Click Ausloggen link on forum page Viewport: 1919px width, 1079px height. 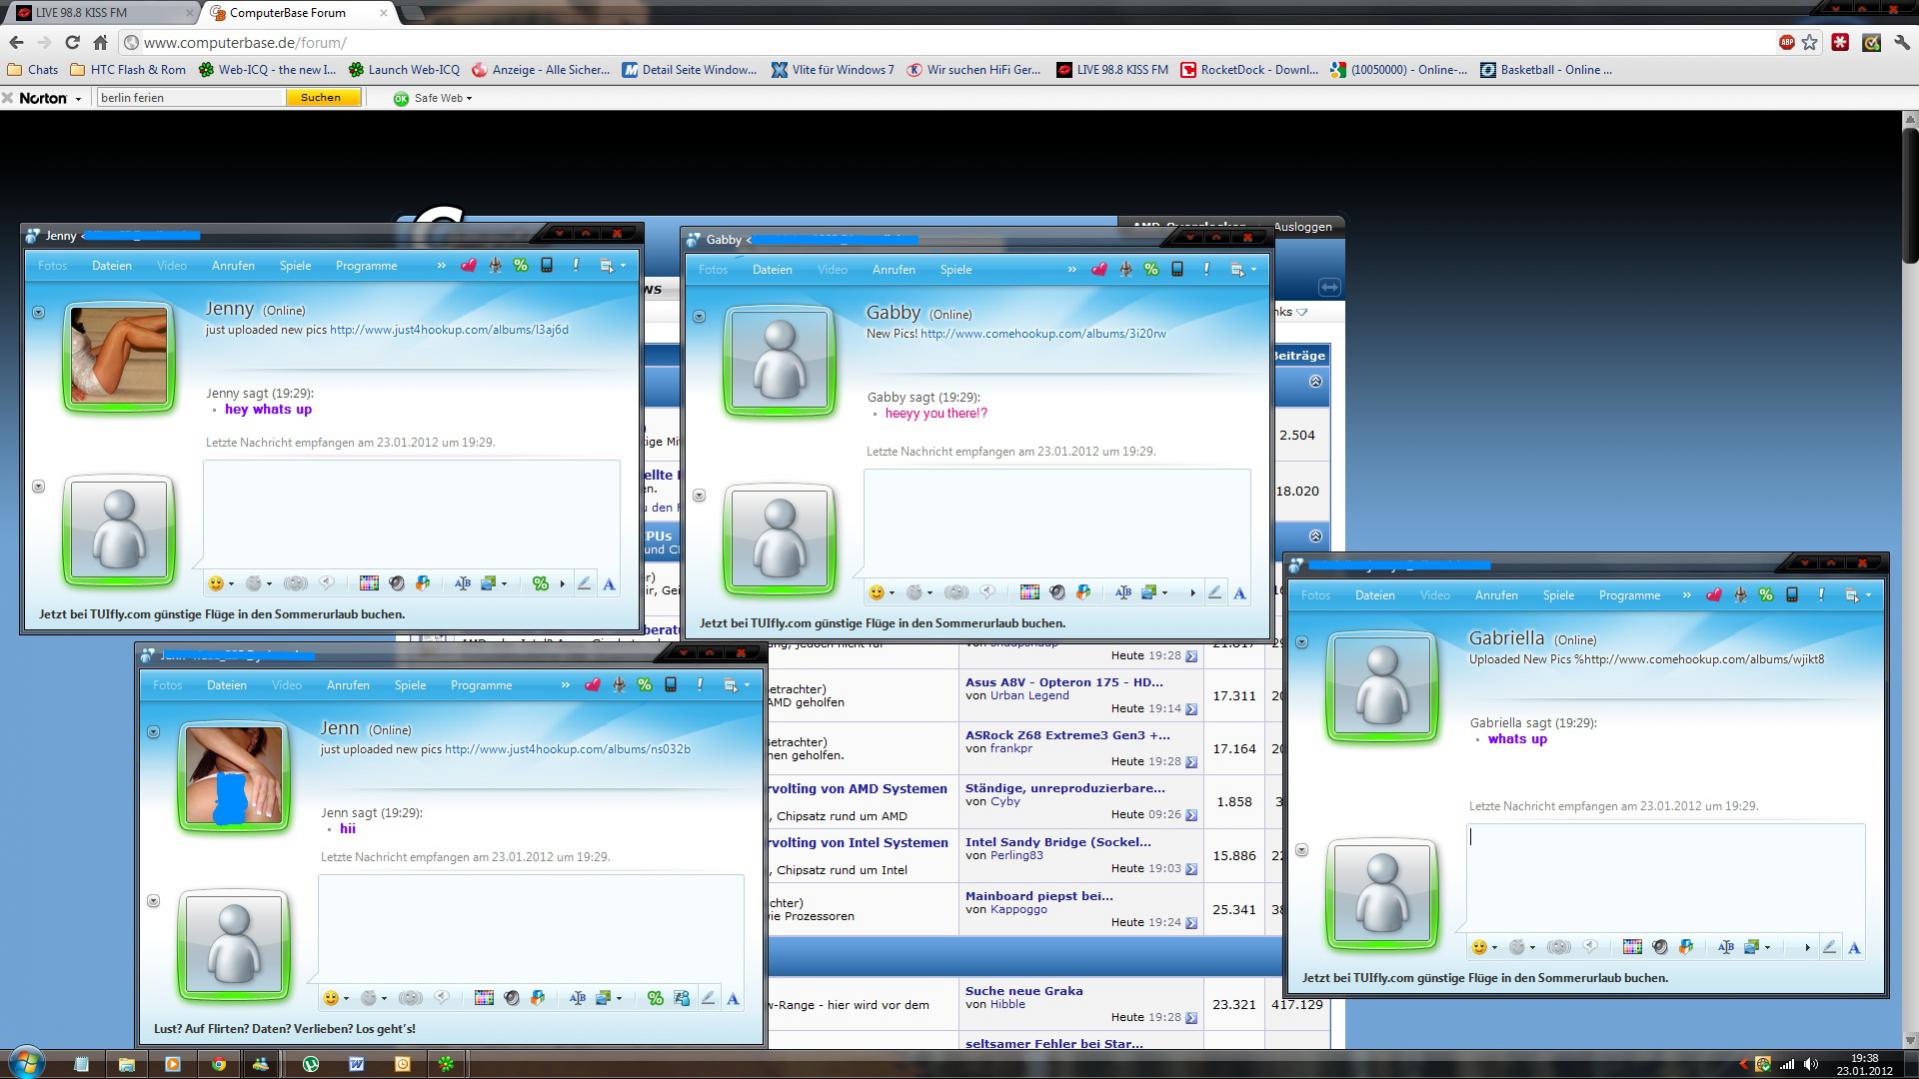pos(1302,227)
